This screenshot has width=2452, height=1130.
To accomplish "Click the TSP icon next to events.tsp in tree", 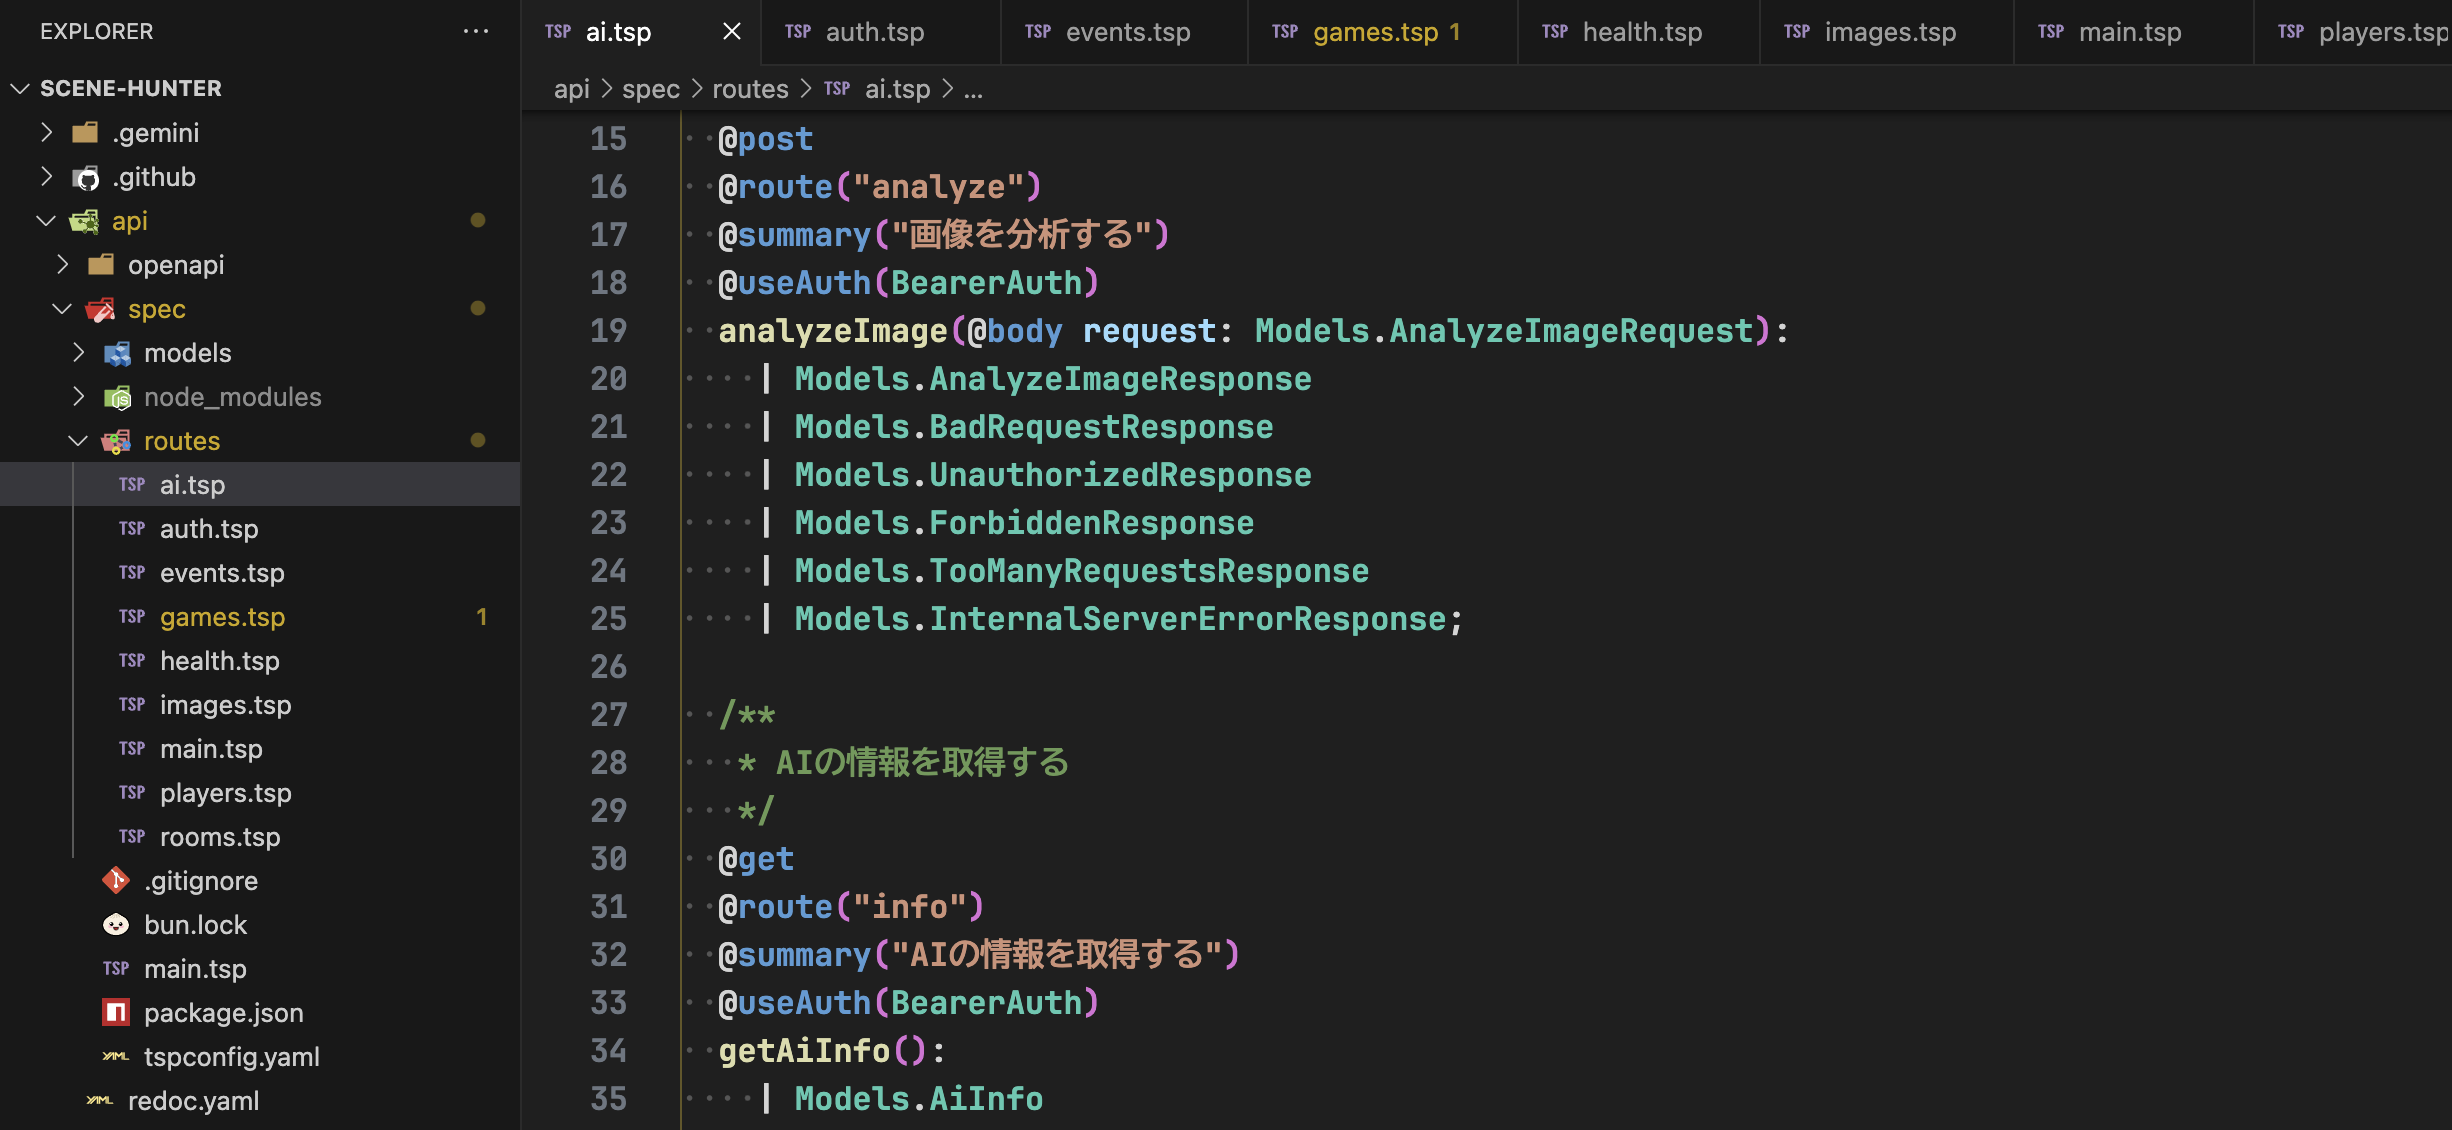I will coord(132,572).
